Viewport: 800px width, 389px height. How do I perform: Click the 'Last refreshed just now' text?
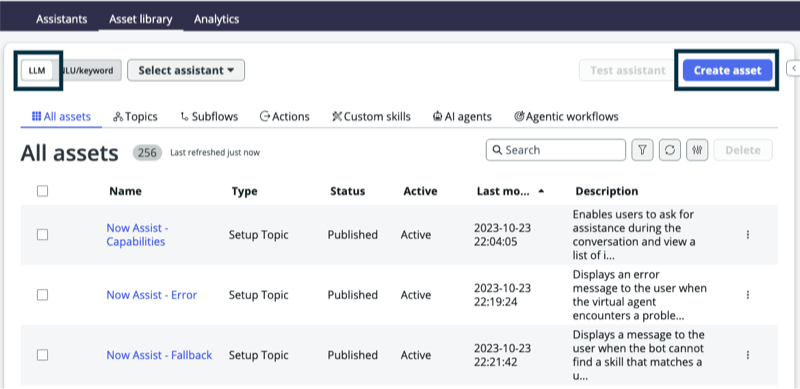click(x=215, y=153)
